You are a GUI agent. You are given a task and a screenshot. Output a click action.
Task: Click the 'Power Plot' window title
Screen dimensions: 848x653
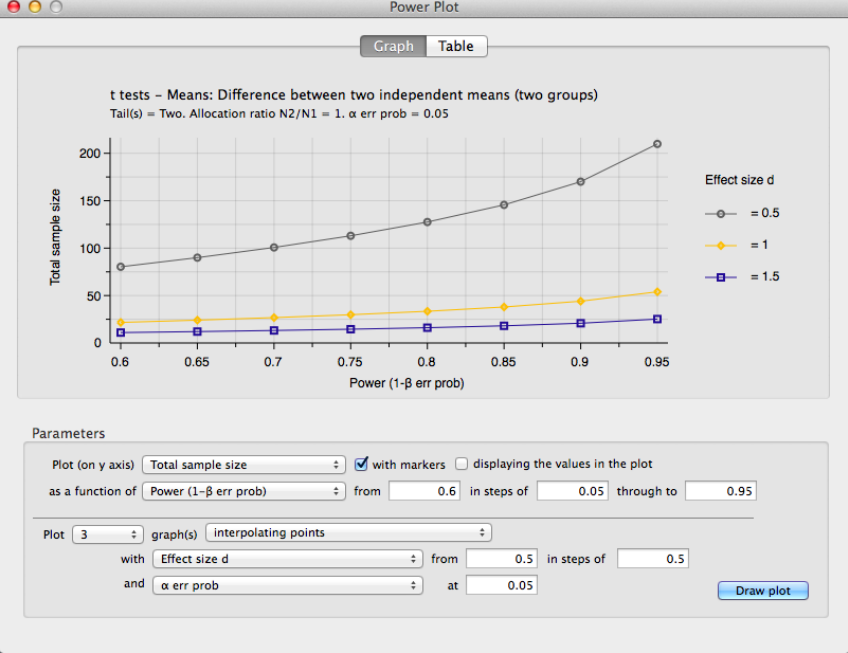(x=424, y=7)
